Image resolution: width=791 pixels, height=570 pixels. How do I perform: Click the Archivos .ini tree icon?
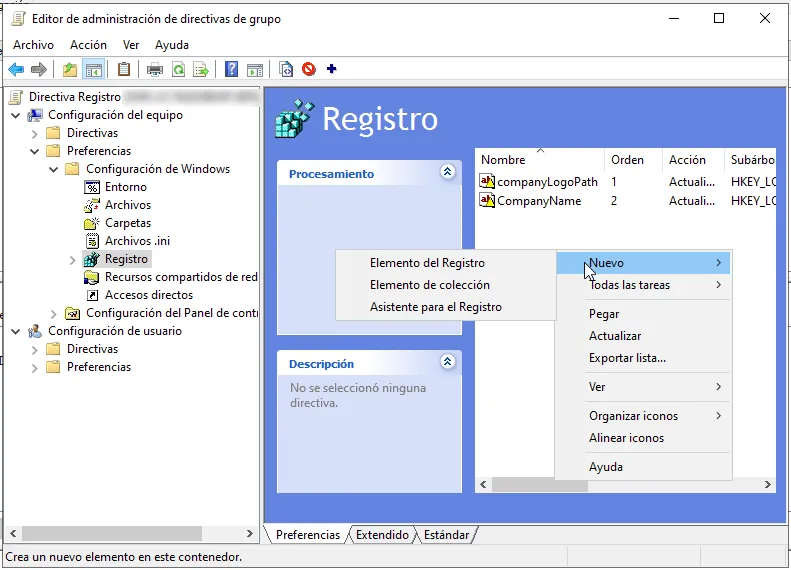click(x=92, y=241)
